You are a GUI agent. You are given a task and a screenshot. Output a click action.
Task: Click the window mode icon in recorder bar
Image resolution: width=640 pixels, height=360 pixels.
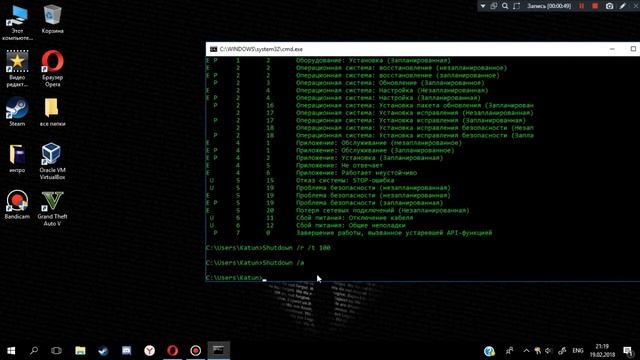494,6
